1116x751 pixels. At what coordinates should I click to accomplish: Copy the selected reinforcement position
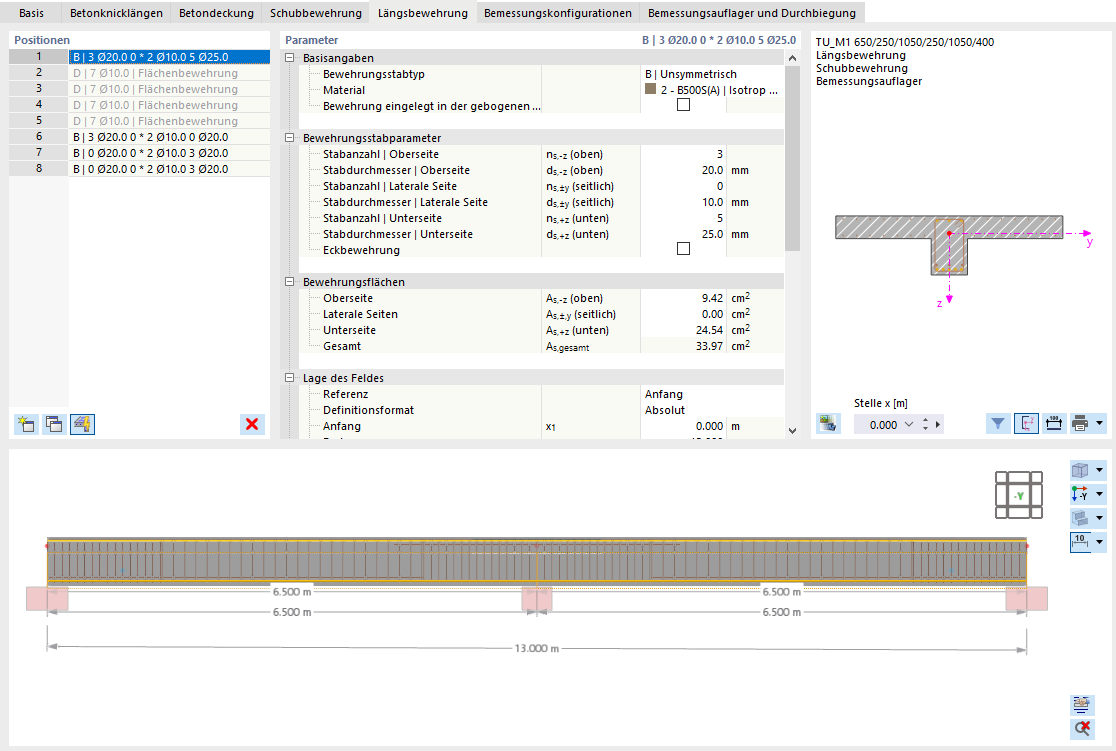click(x=54, y=424)
